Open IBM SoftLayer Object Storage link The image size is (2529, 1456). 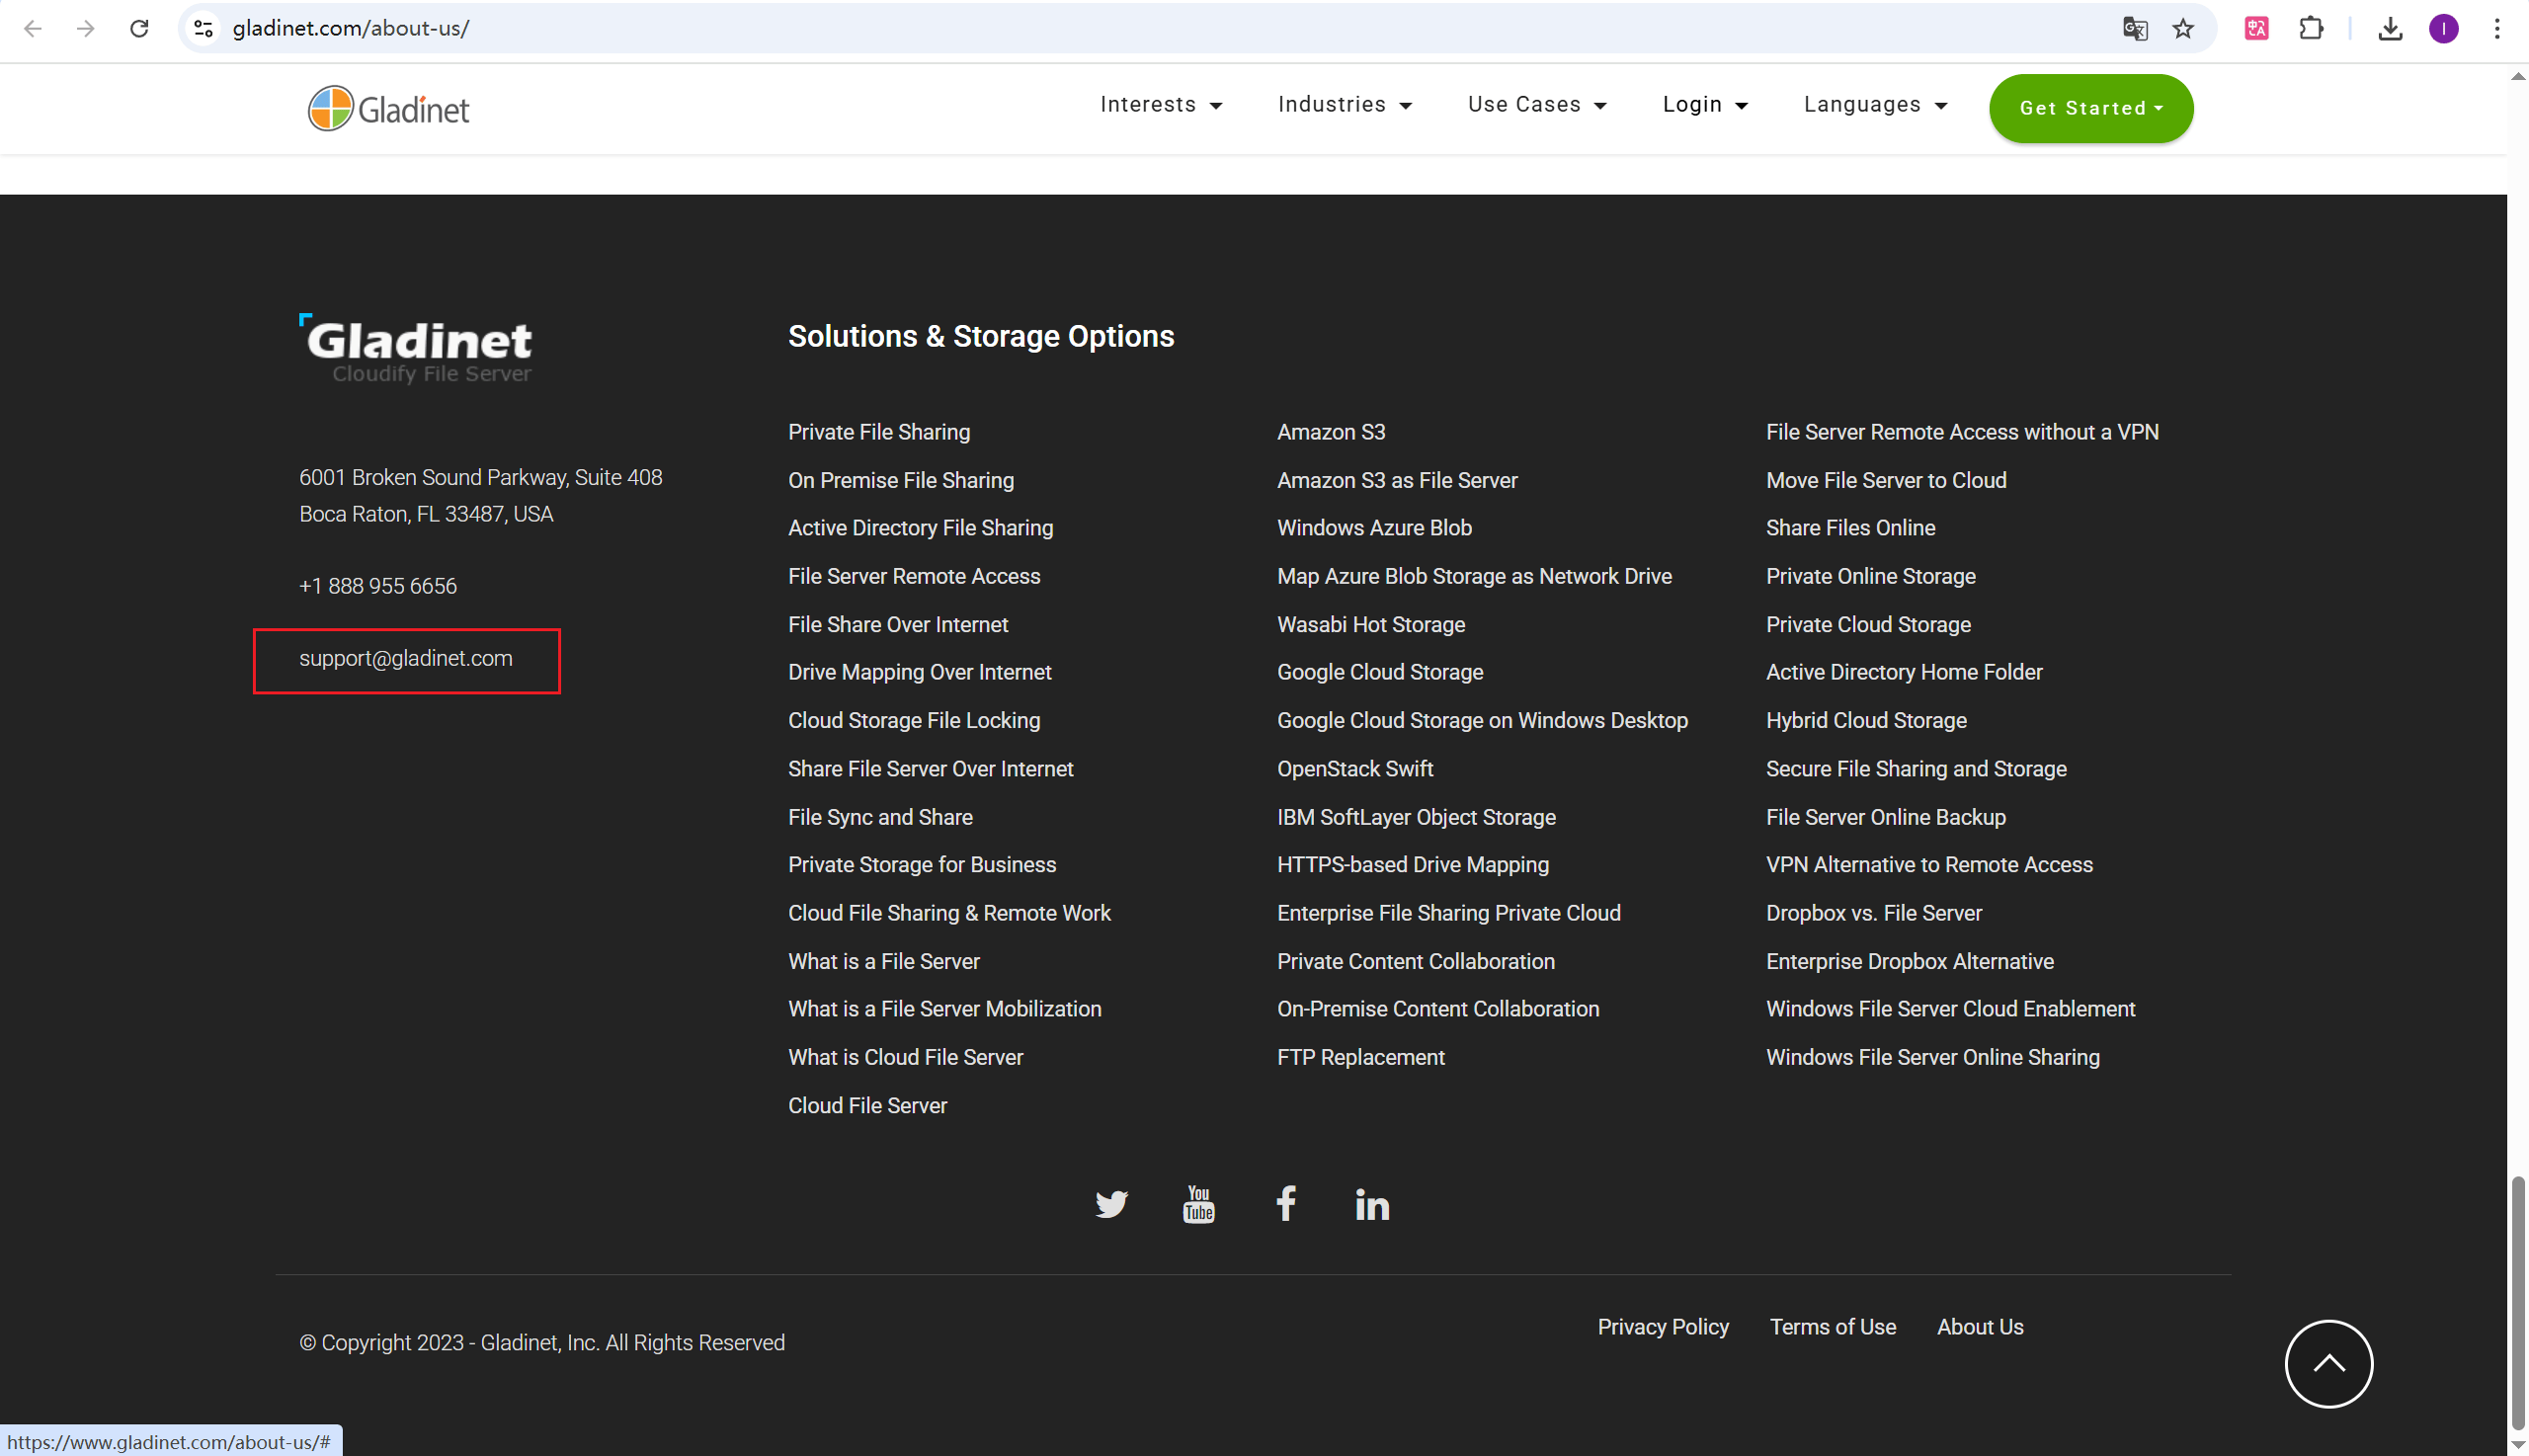[1416, 817]
